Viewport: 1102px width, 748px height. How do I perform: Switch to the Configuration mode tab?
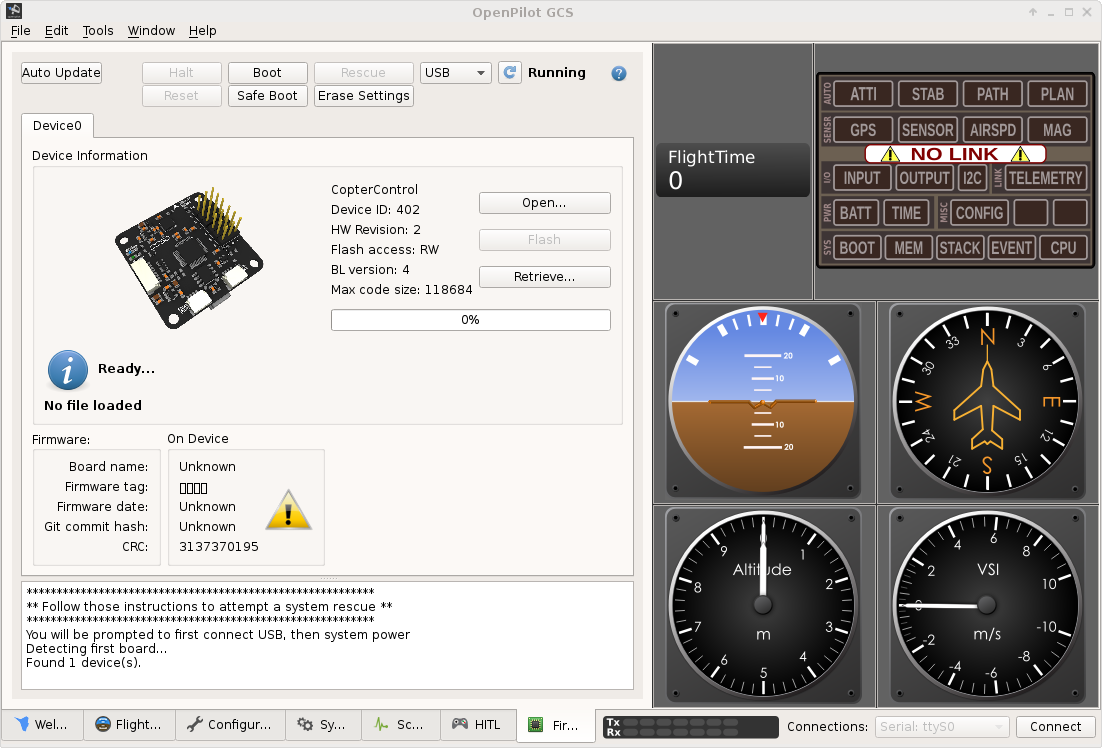click(x=230, y=725)
